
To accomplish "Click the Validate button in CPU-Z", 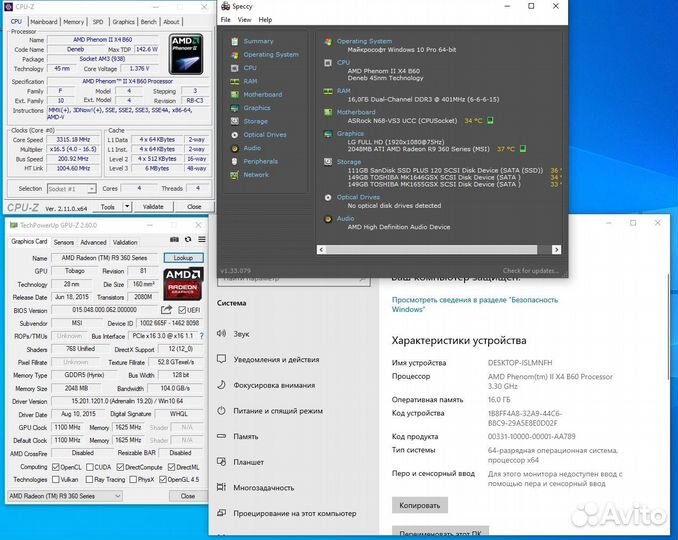I will coord(153,207).
